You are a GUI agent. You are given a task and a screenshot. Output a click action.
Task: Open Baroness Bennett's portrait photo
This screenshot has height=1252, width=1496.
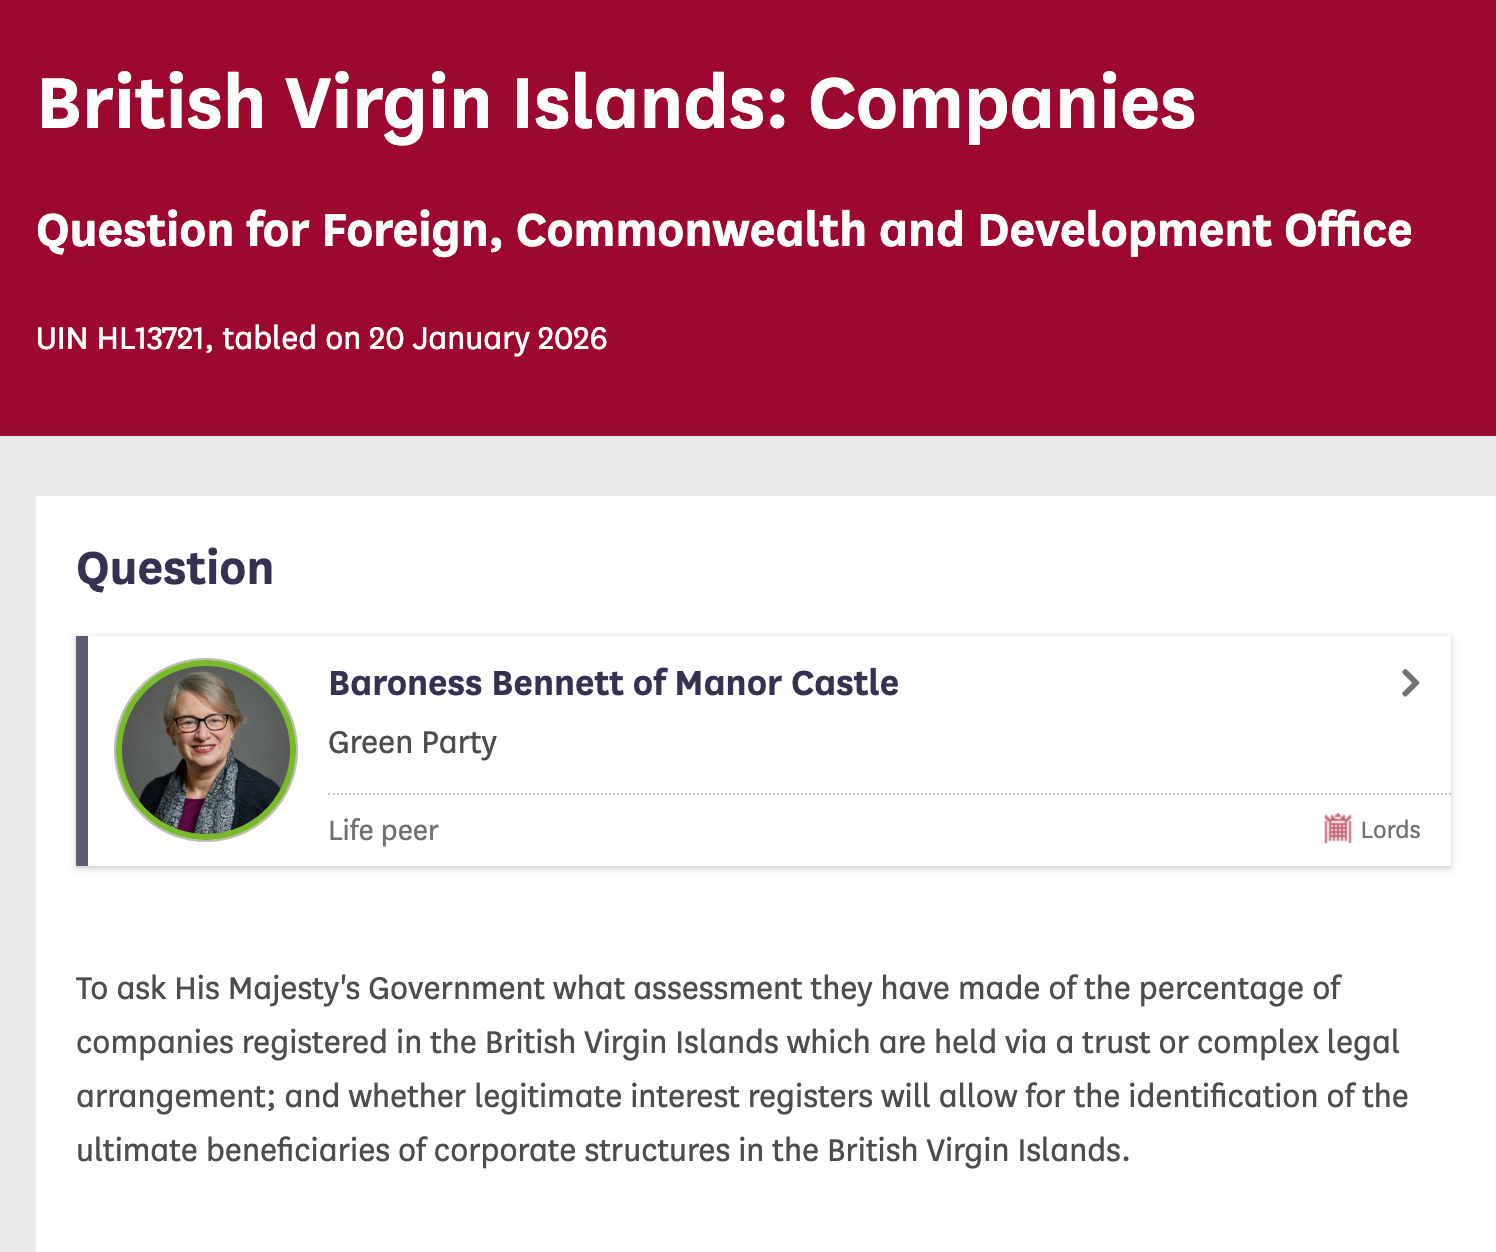point(206,750)
